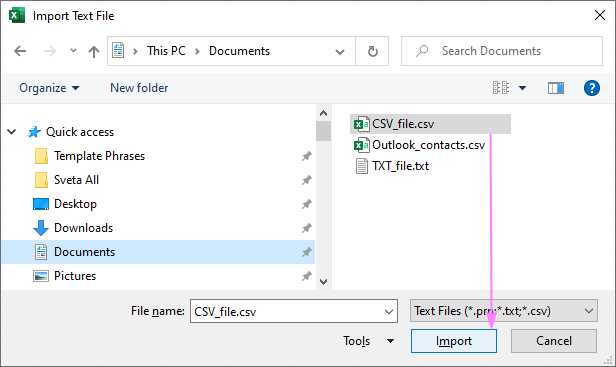616x367 pixels.
Task: Click the Pictures folder icon
Action: pyautogui.click(x=41, y=276)
